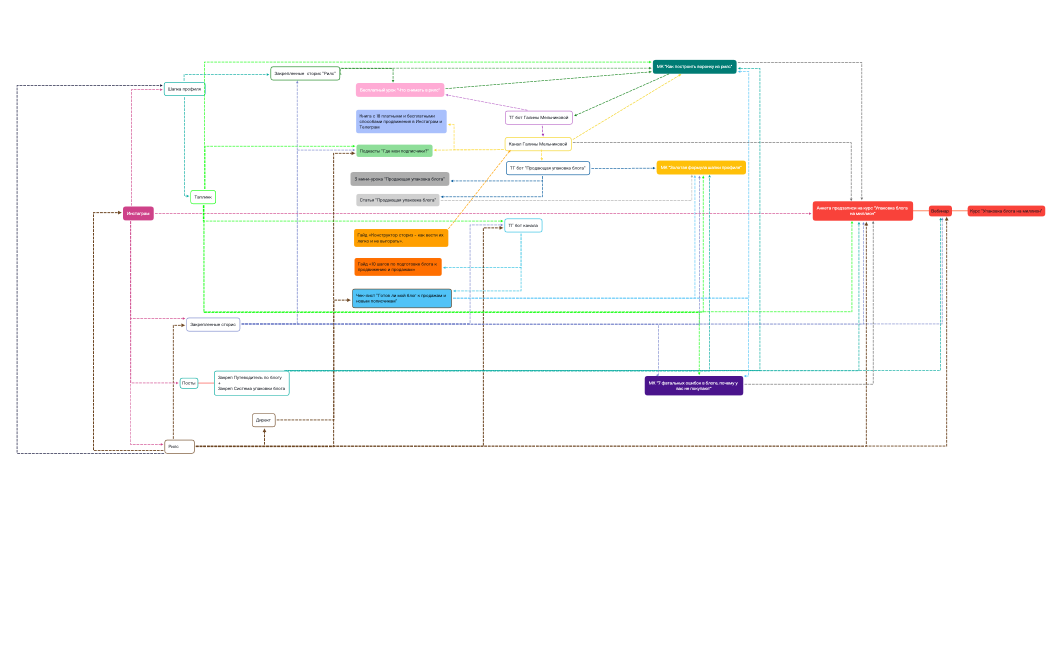Image resolution: width=1050 pixels, height=650 pixels.
Task: Select the "Статья Продающая упаковка блога" node
Action: pyautogui.click(x=398, y=200)
